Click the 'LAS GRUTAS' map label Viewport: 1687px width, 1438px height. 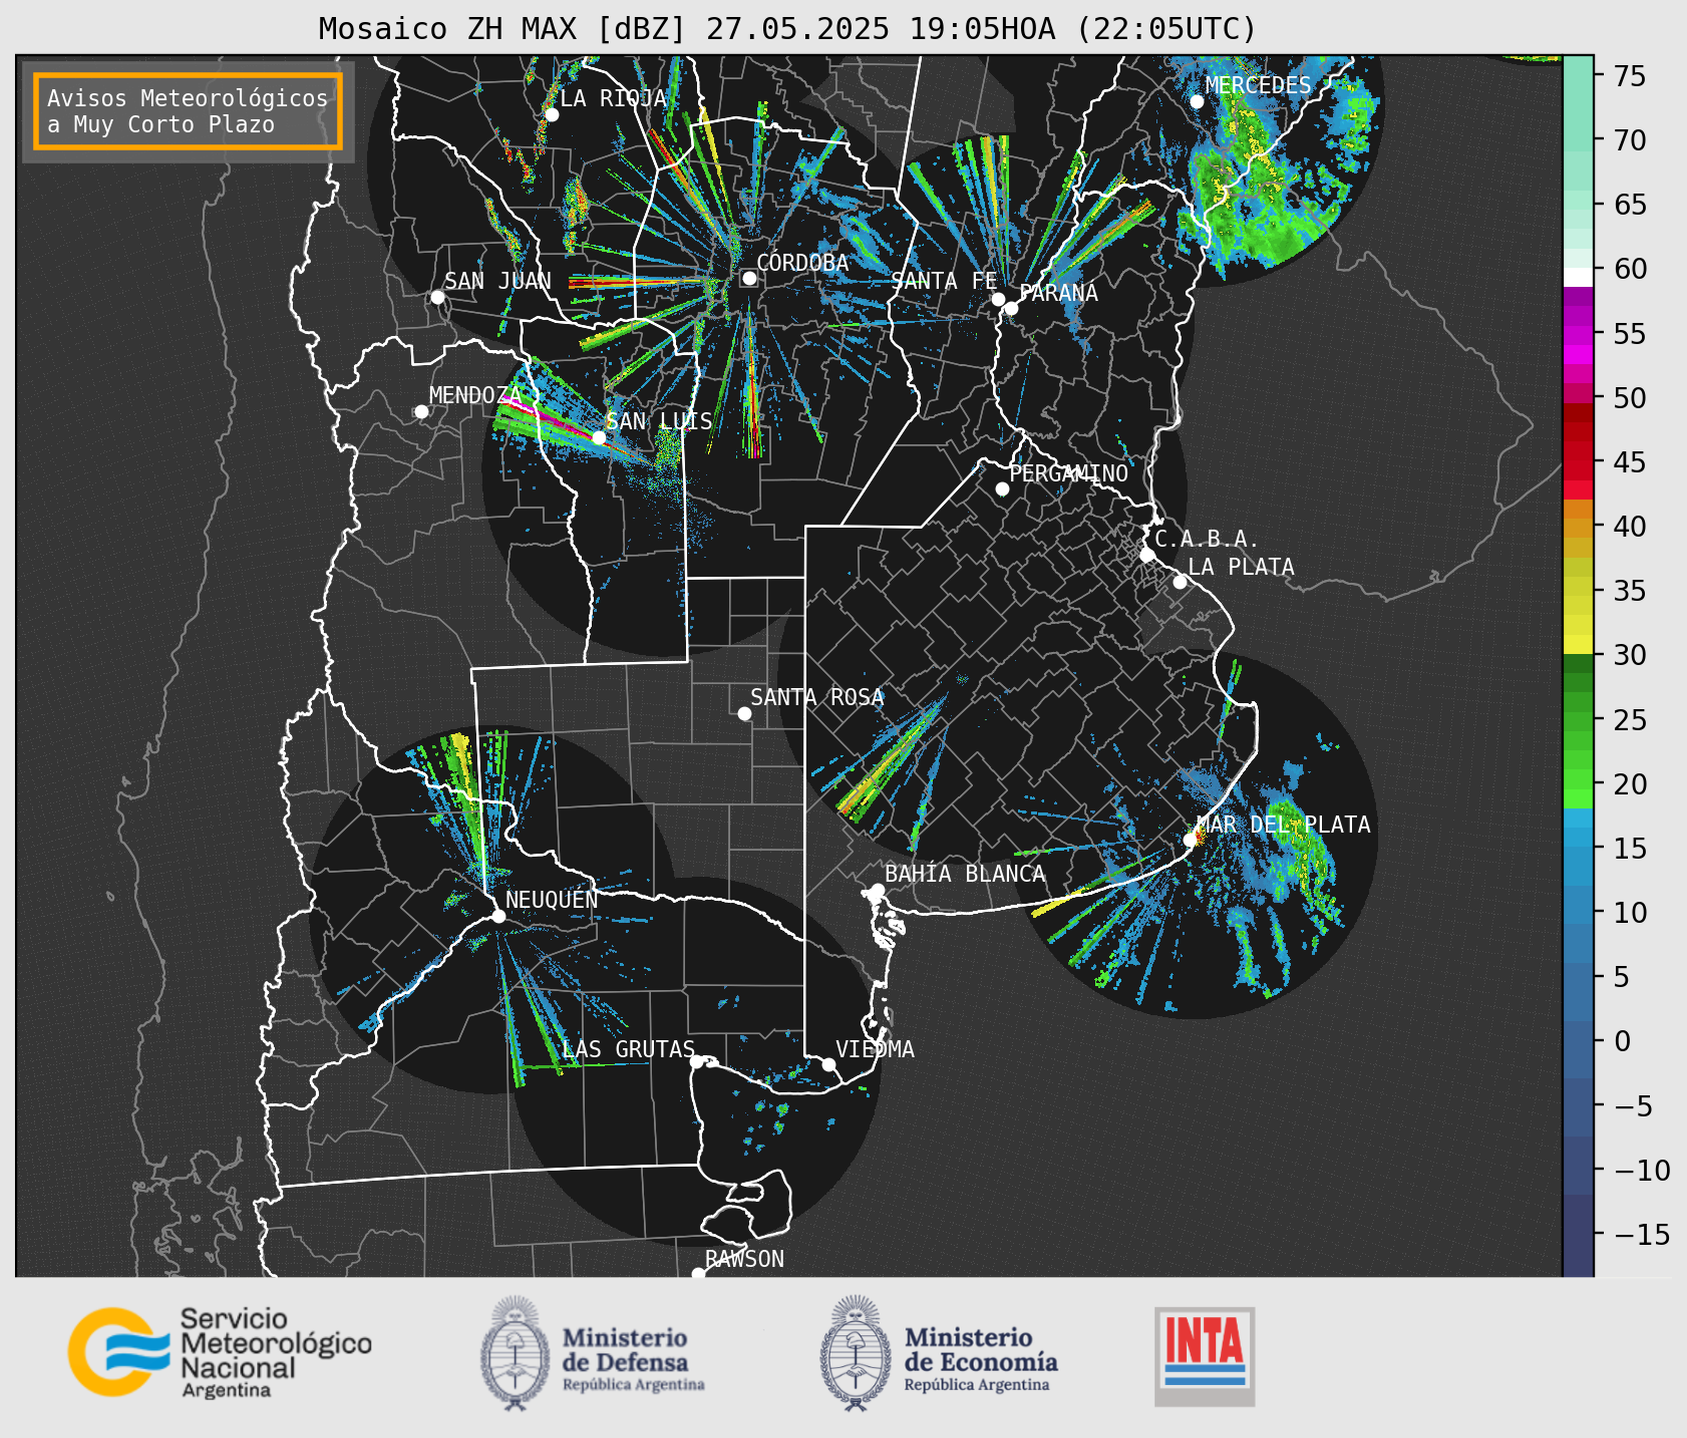(628, 1049)
